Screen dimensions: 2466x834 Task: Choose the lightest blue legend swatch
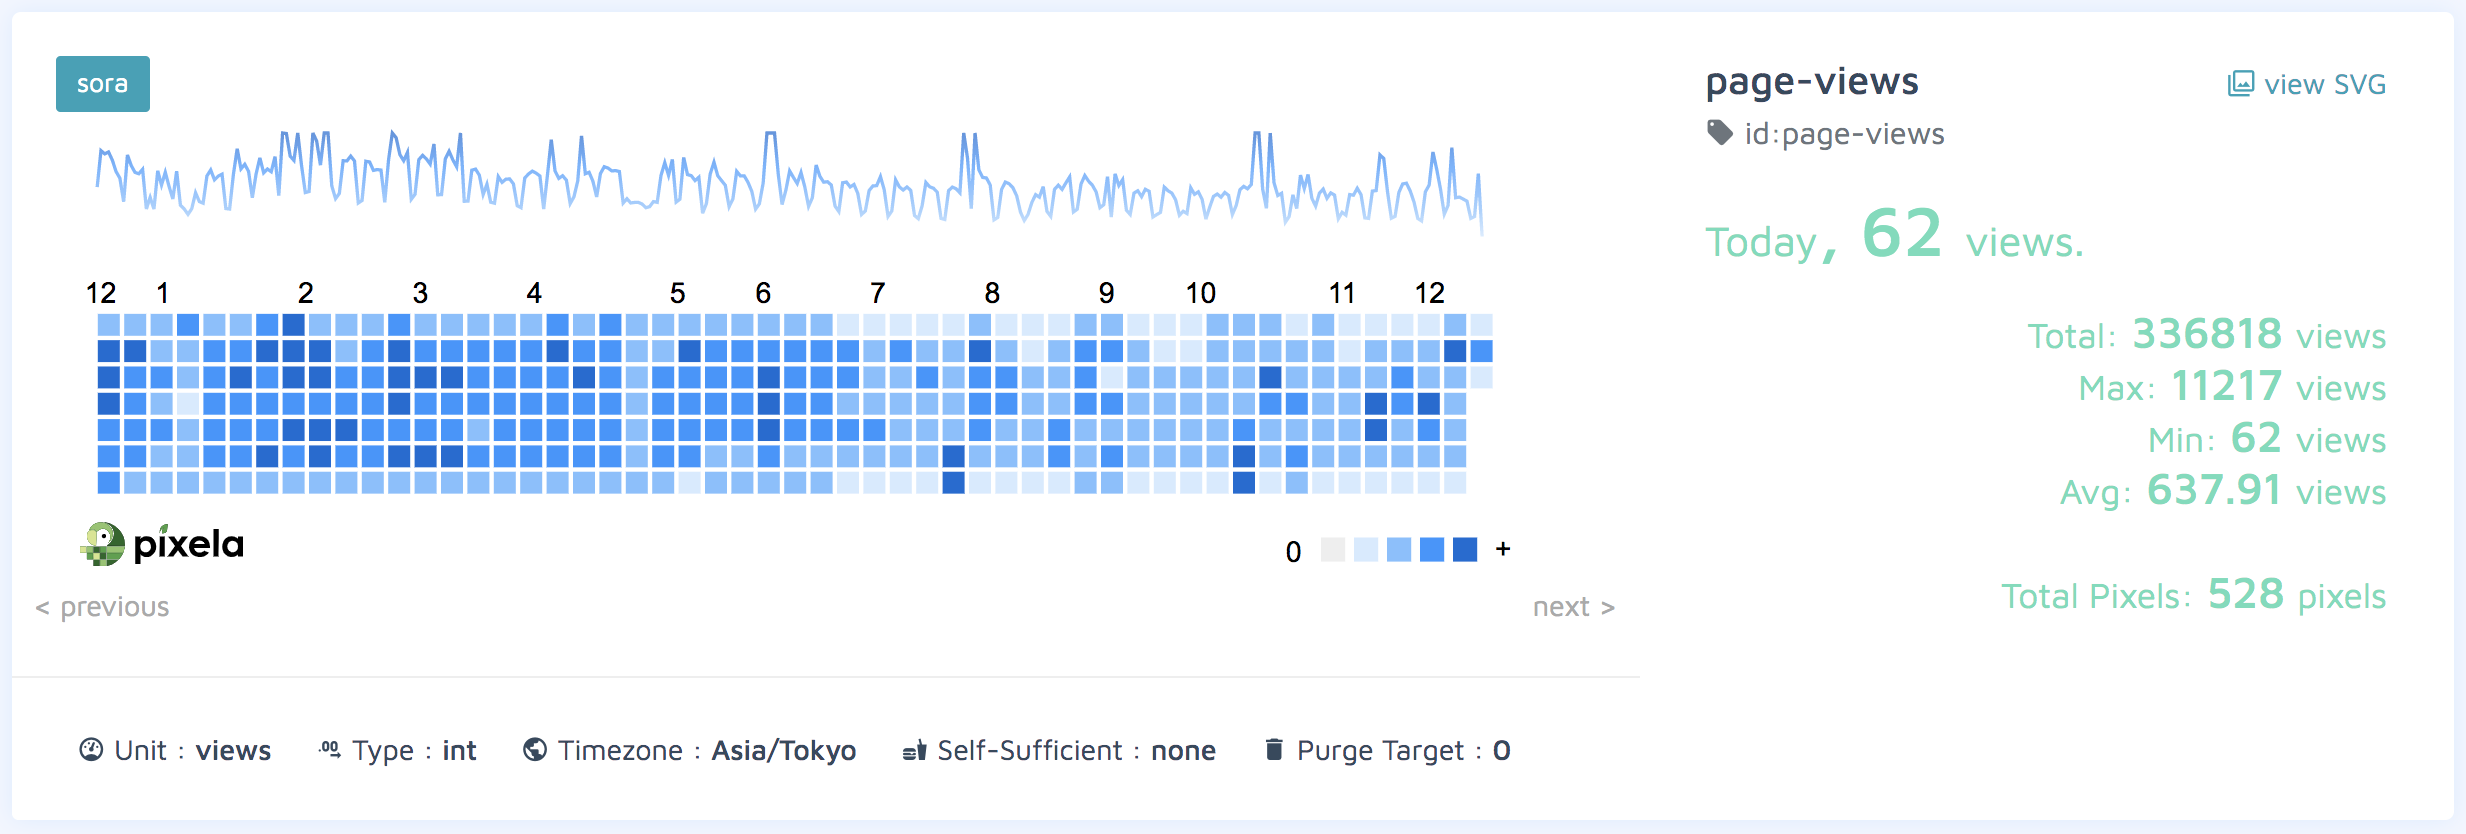pyautogui.click(x=1366, y=550)
